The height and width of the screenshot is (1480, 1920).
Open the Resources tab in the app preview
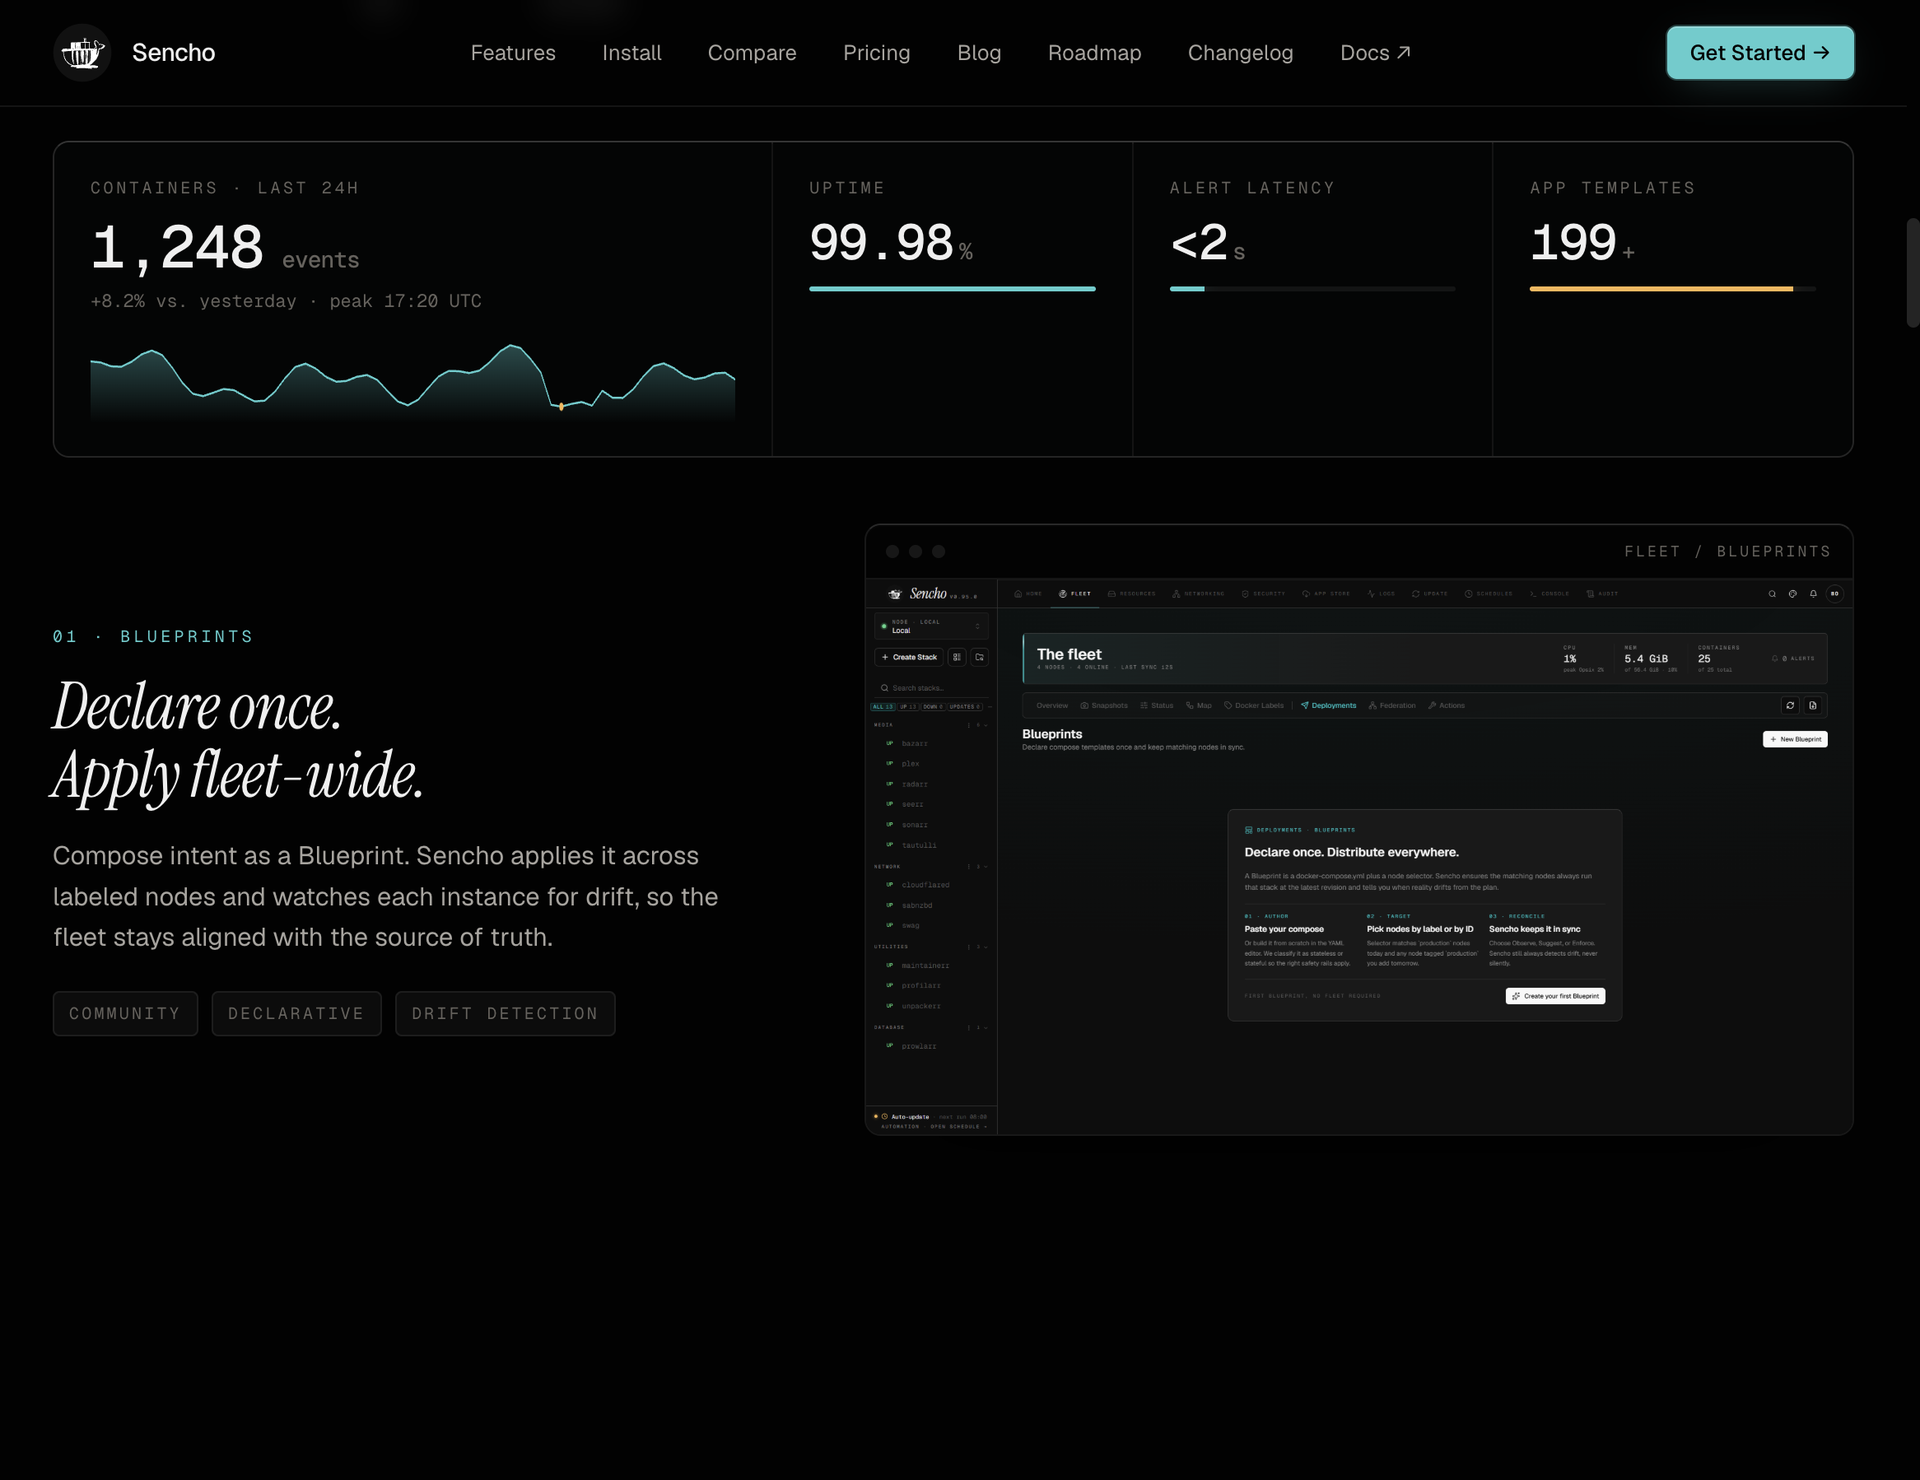coord(1131,594)
